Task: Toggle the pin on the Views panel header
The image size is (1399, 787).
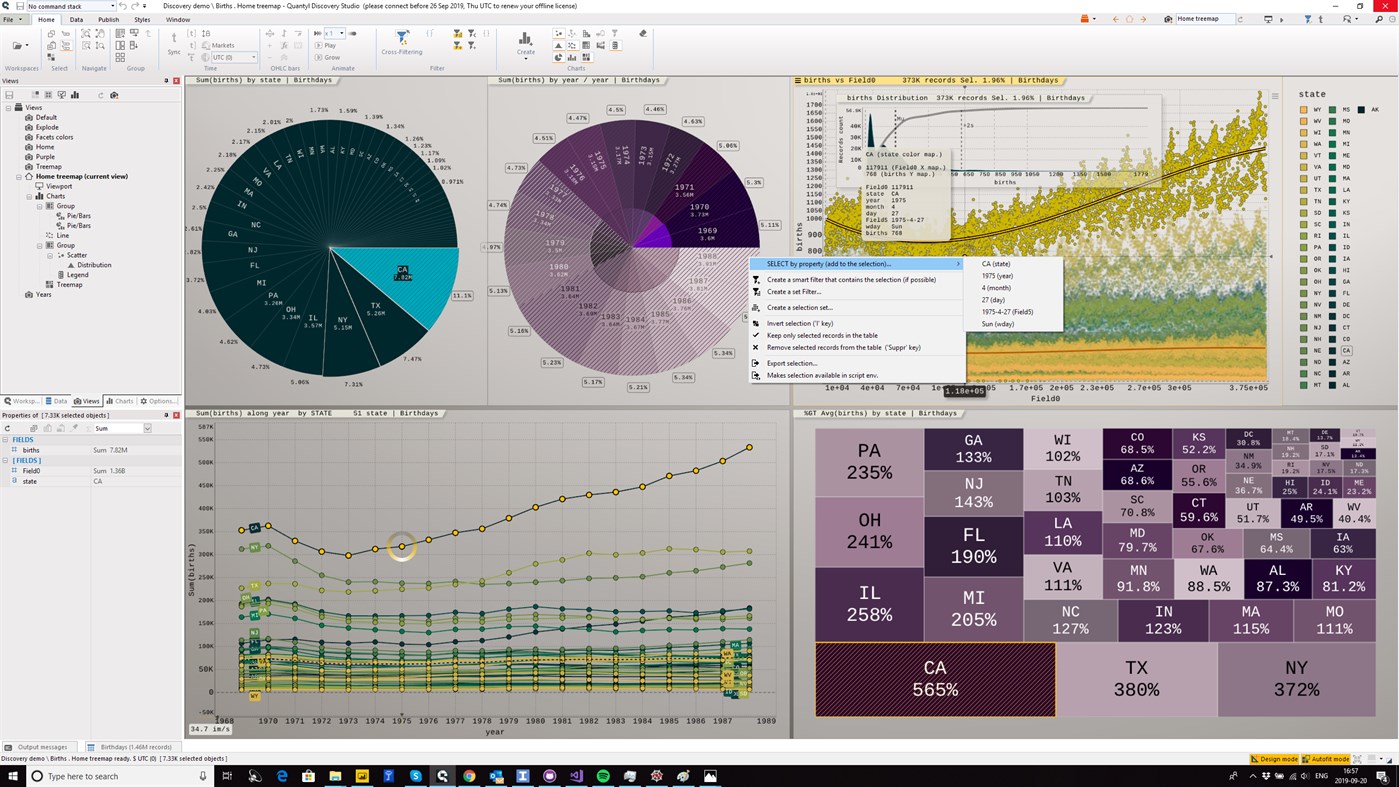Action: click(x=166, y=81)
